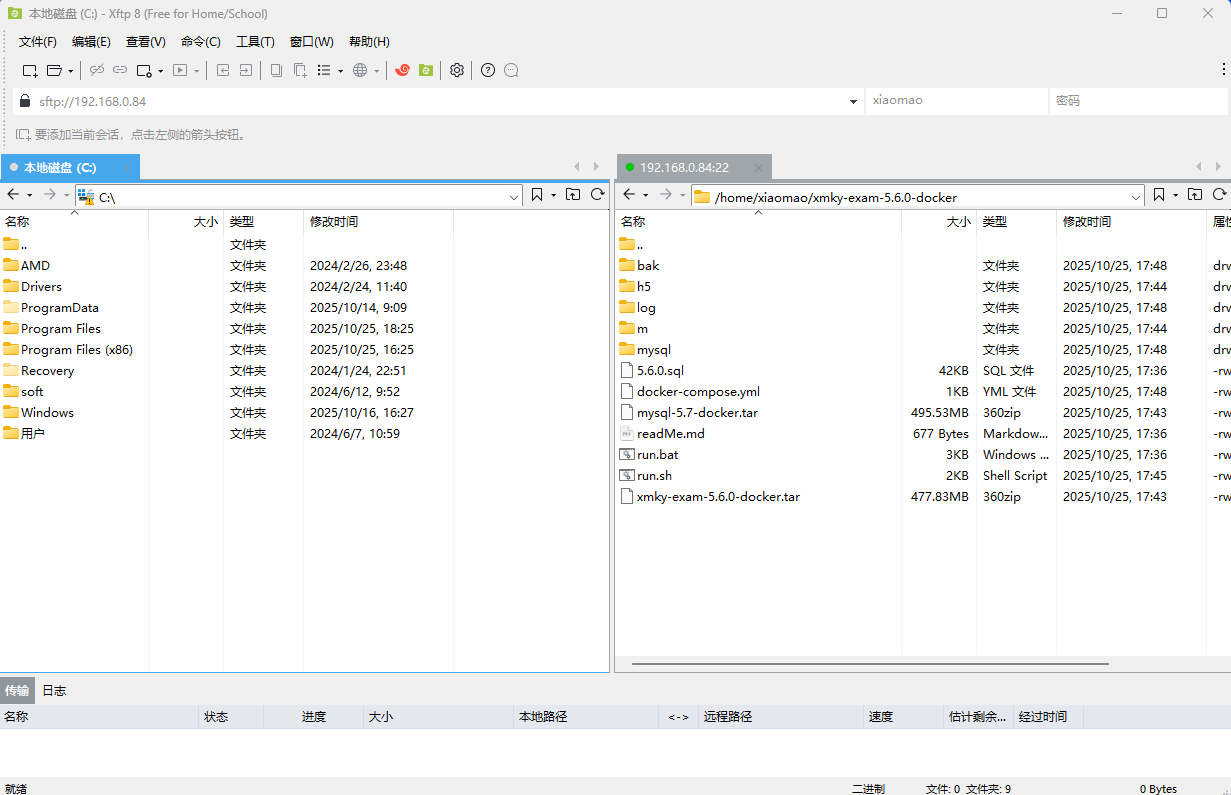Click the disconnect icon on the toolbar

pyautogui.click(x=96, y=70)
